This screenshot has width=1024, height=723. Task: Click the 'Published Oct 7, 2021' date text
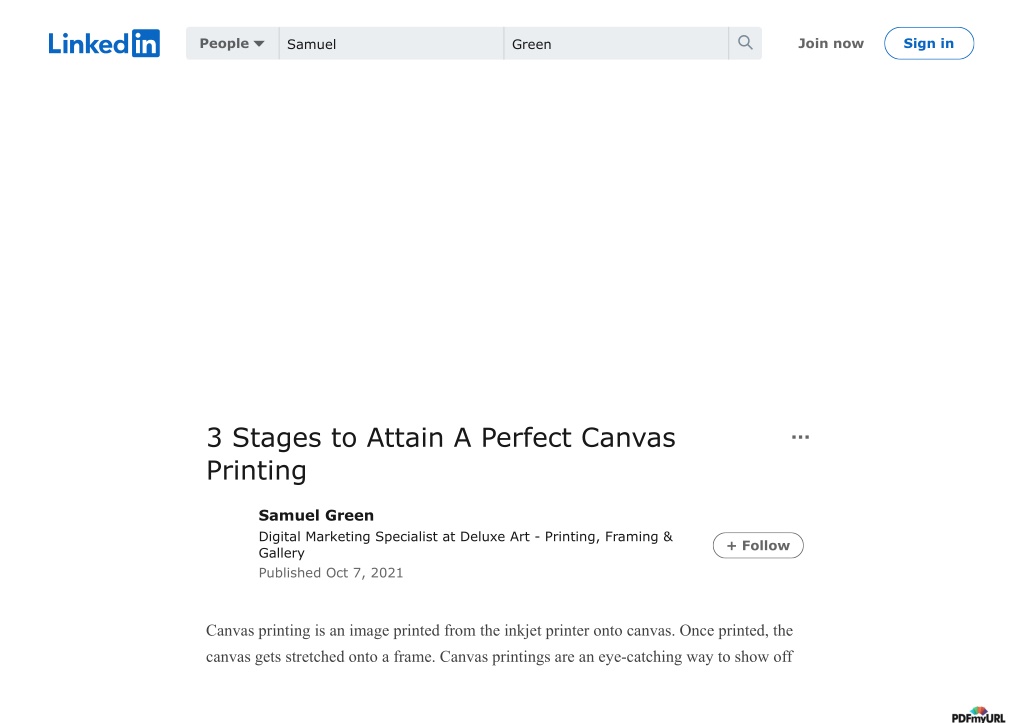pyautogui.click(x=330, y=573)
